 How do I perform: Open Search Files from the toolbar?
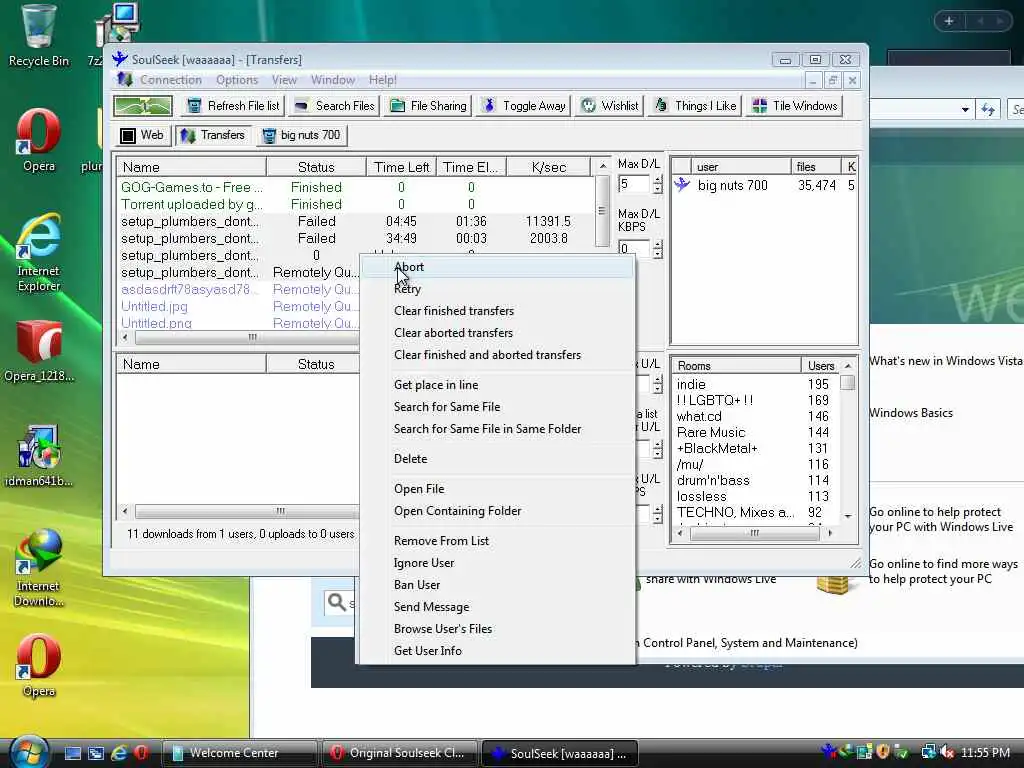(x=334, y=106)
